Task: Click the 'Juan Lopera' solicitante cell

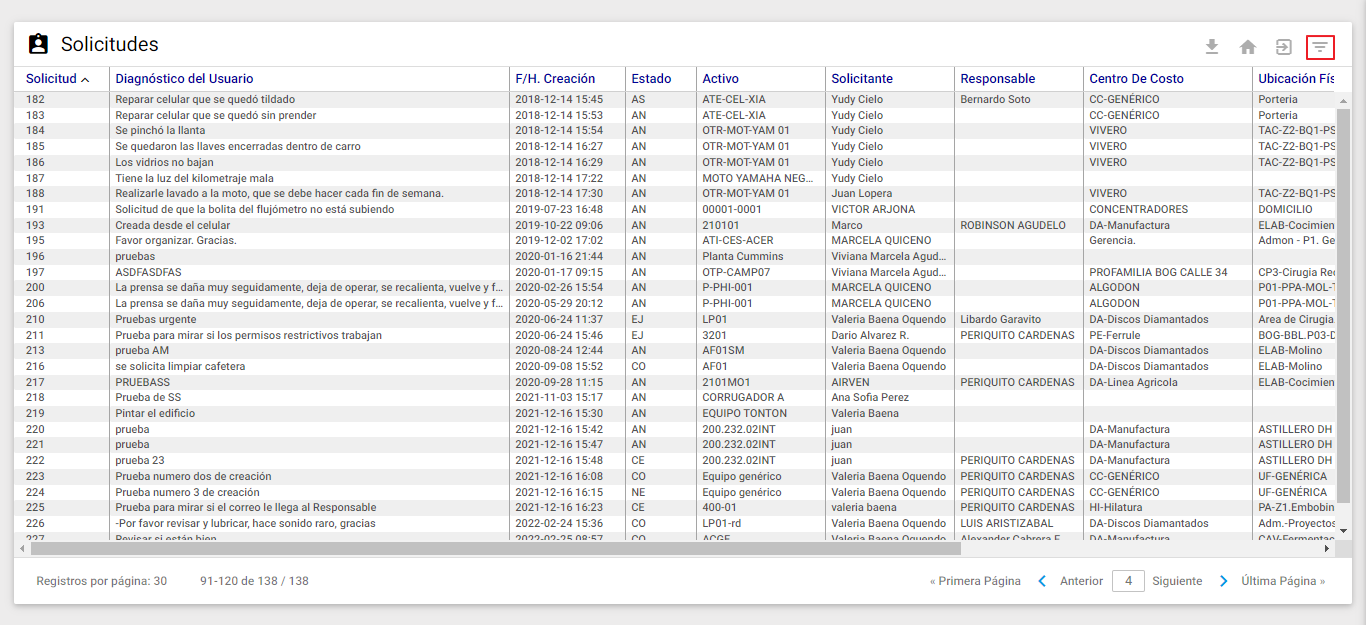Action: pos(861,193)
